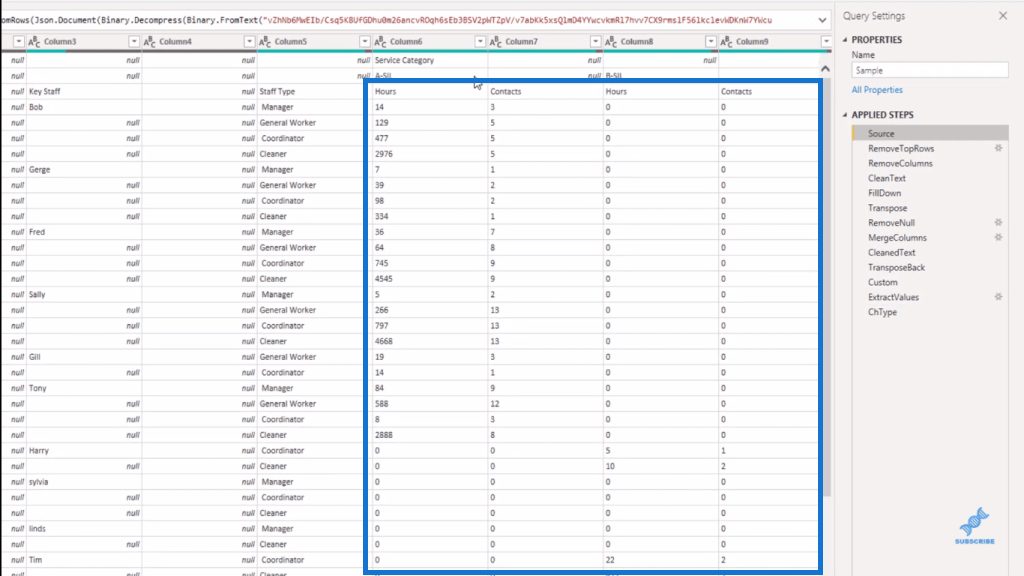The height and width of the screenshot is (576, 1024).
Task: Click the sylvia cell in Column3
Action: tap(84, 482)
